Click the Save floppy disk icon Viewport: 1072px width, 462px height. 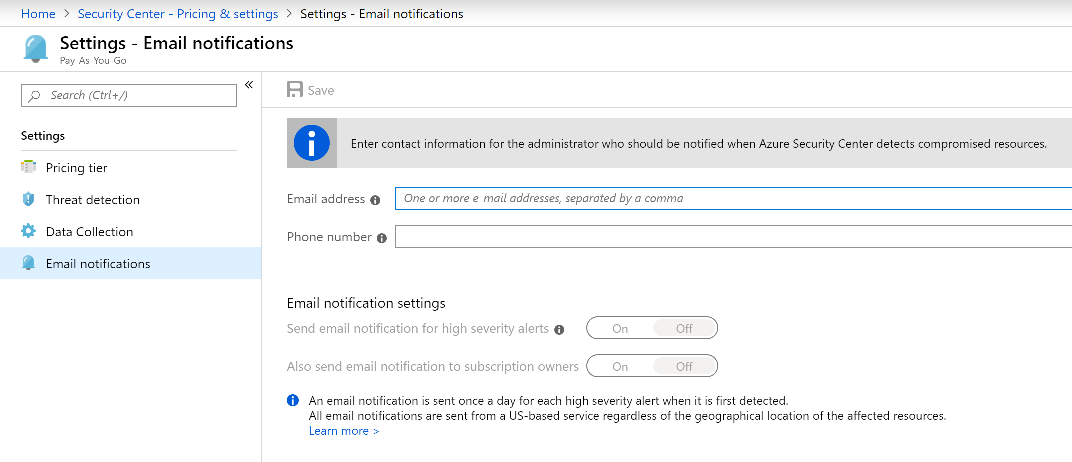coord(295,90)
